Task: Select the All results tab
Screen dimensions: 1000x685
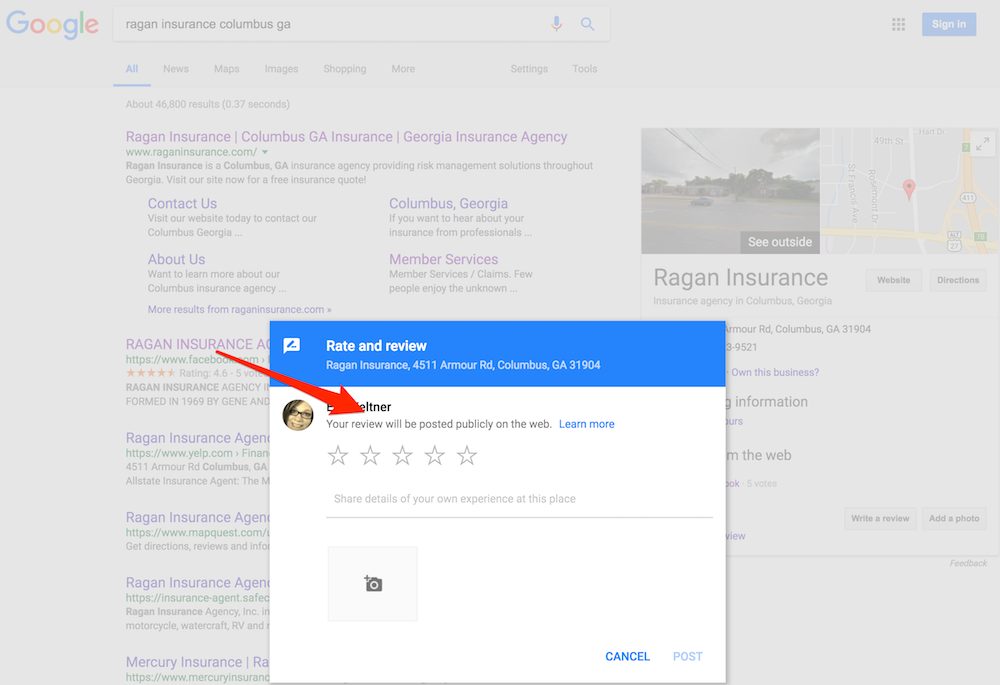Action: (x=131, y=69)
